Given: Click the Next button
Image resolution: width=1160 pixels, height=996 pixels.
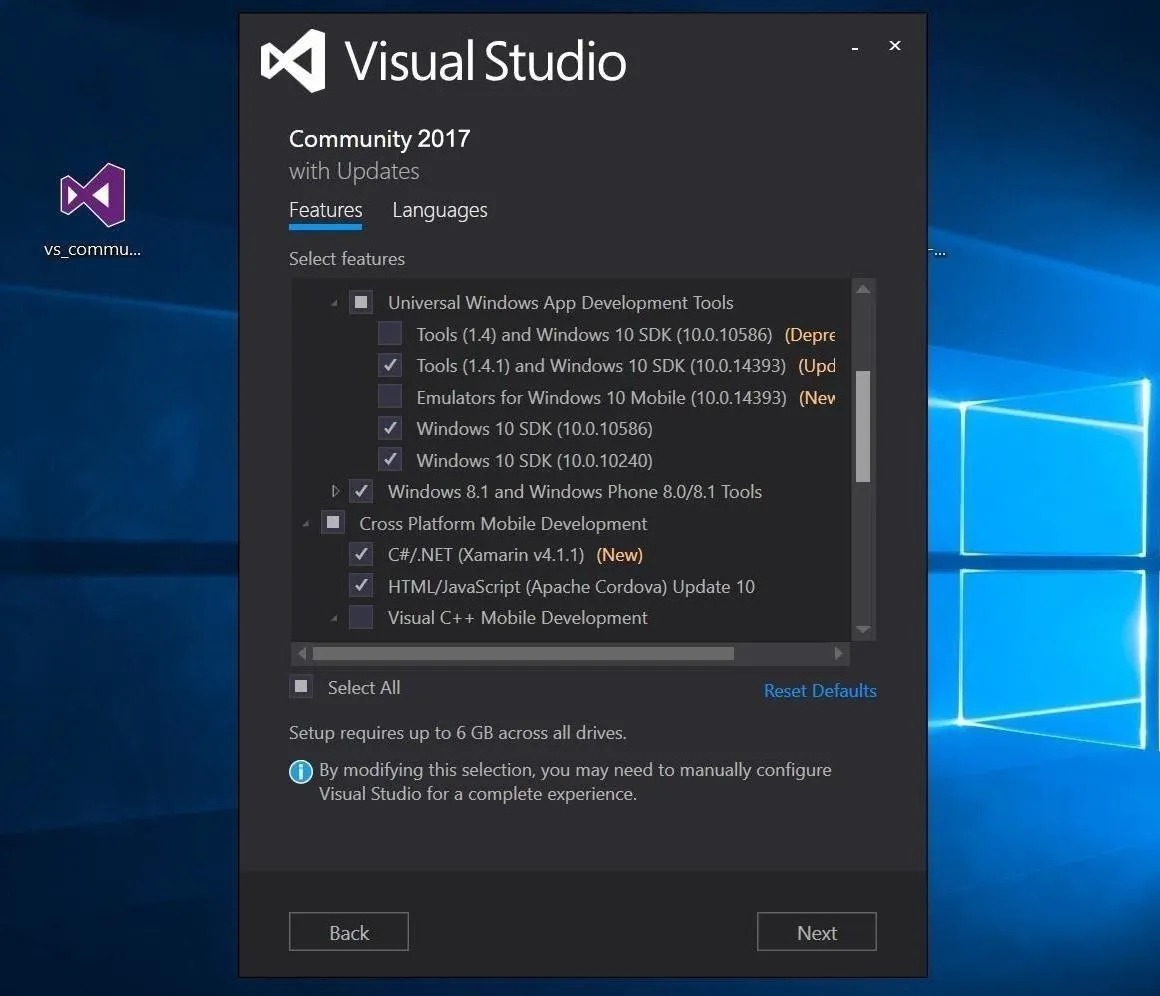Looking at the screenshot, I should click(817, 932).
